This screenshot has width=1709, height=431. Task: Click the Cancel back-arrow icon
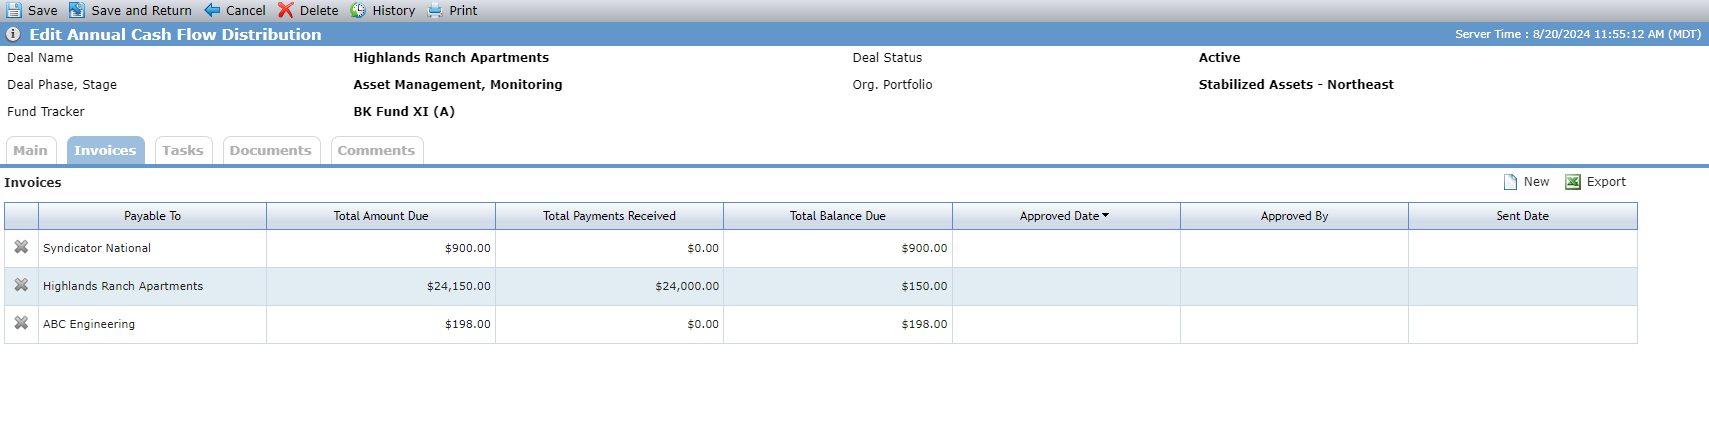(x=212, y=10)
